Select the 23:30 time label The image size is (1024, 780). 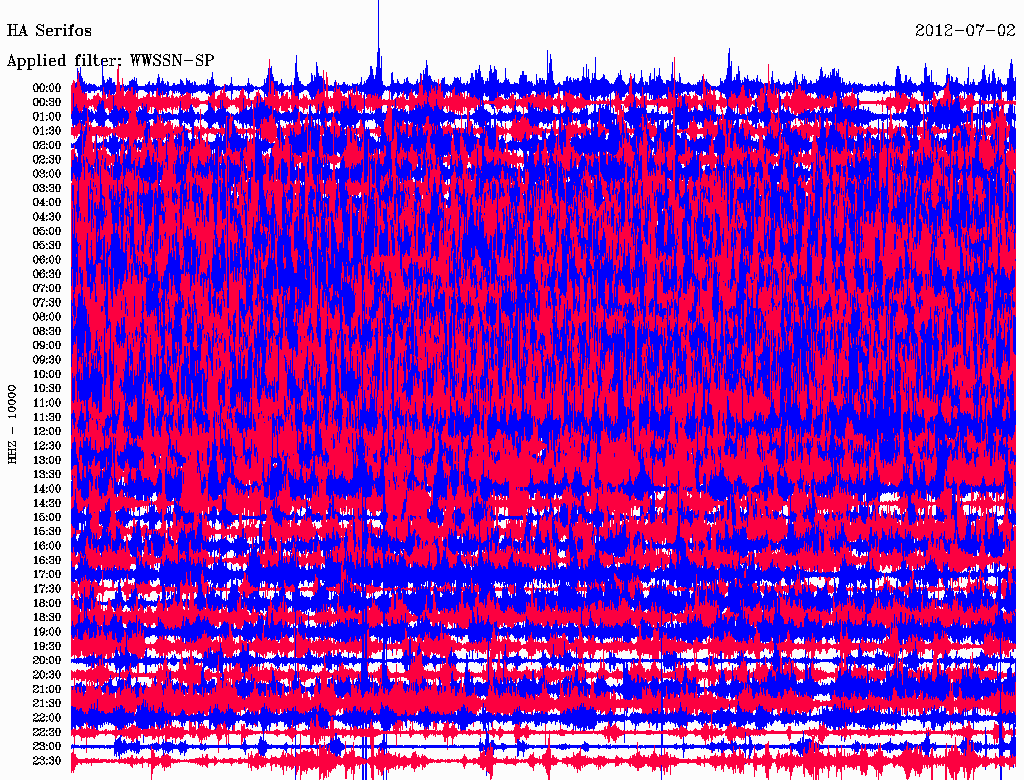pyautogui.click(x=47, y=761)
